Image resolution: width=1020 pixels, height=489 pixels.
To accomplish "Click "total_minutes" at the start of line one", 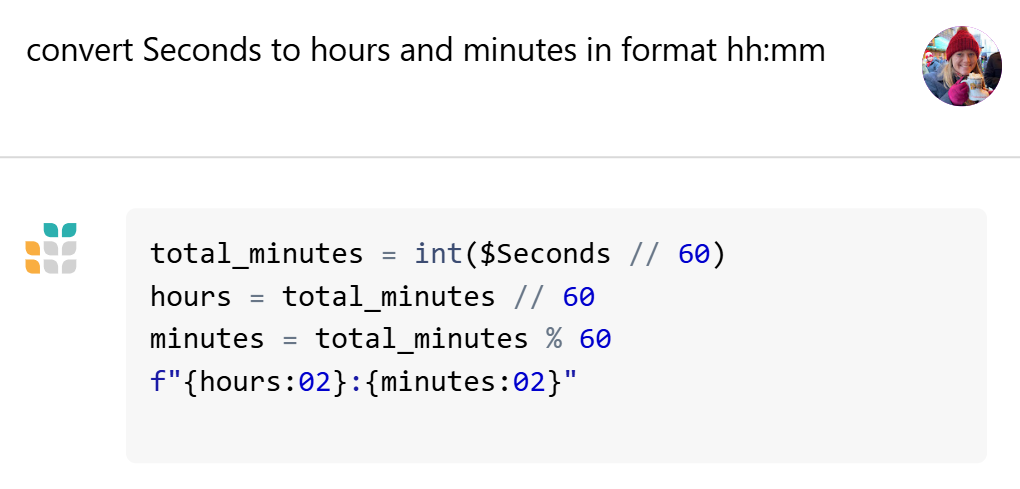I will 257,254.
